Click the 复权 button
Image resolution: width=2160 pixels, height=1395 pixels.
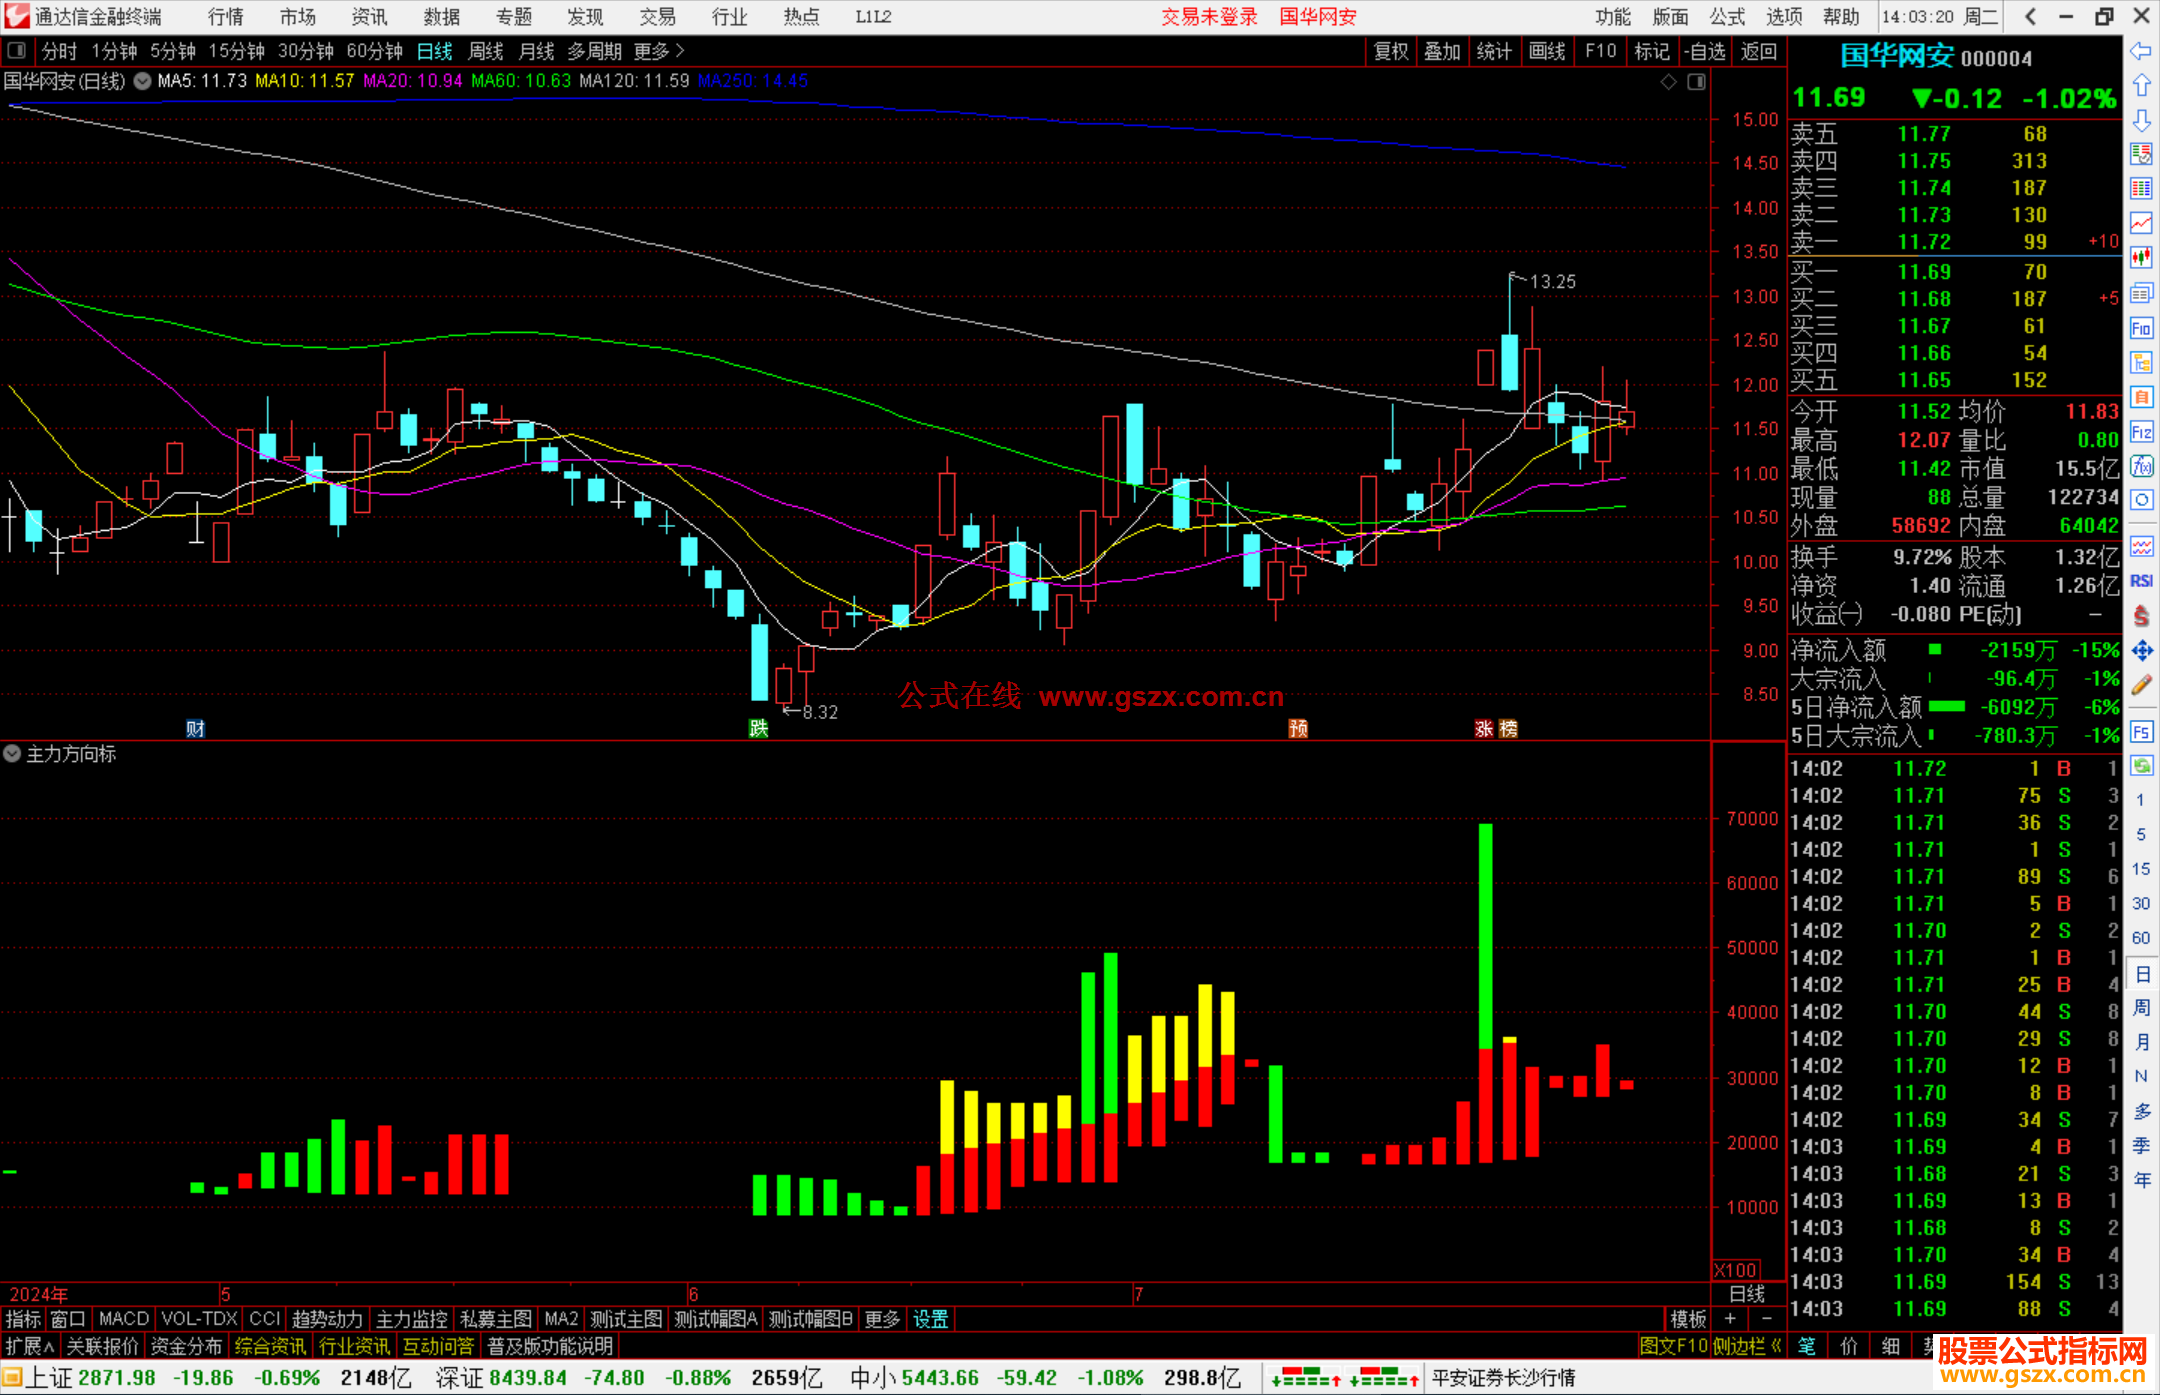[1391, 51]
